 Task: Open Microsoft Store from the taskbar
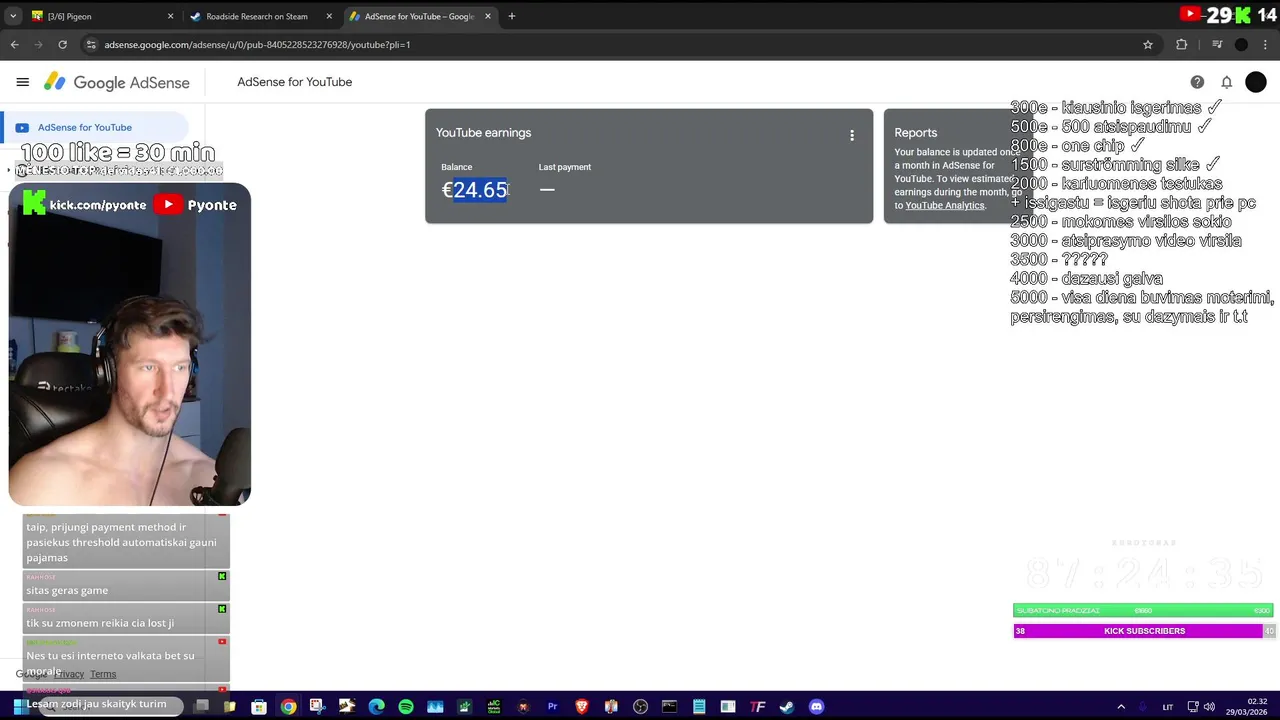259,707
